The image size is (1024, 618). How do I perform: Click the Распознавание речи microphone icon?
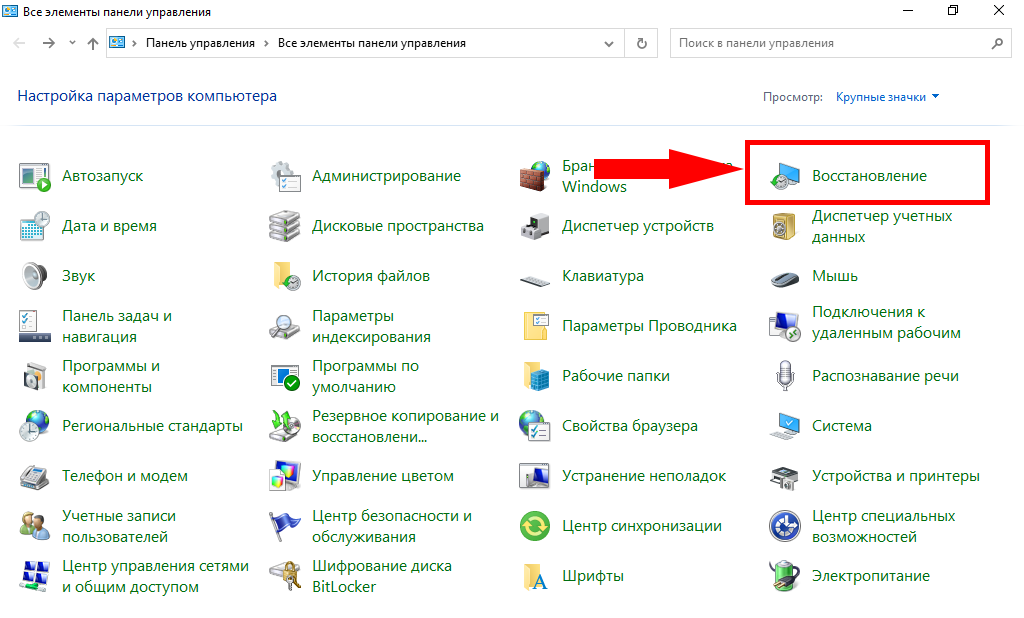tap(784, 376)
